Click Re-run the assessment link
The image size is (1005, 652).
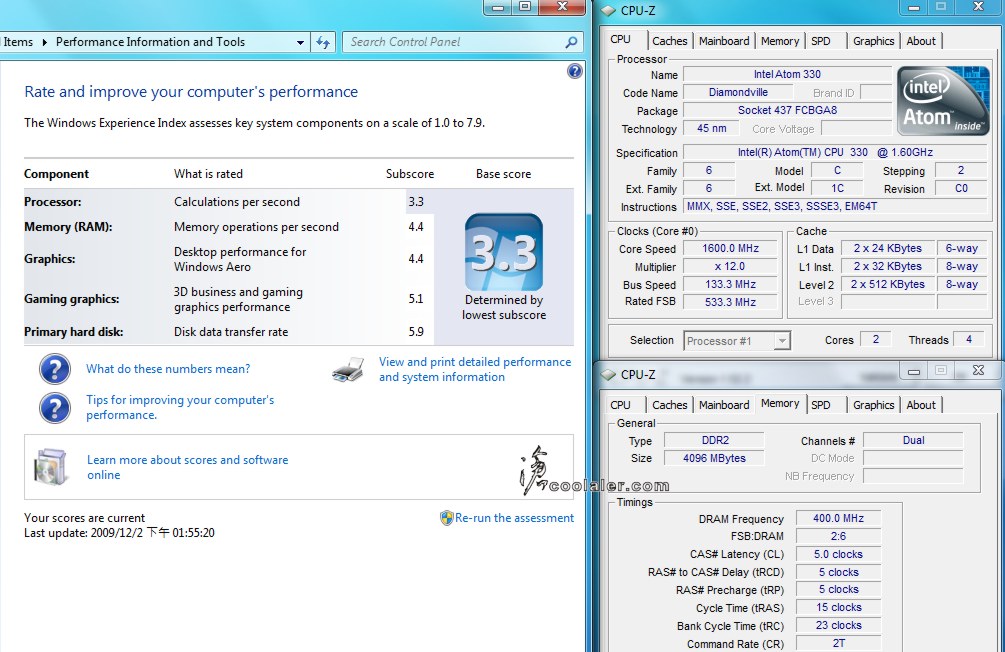click(514, 518)
